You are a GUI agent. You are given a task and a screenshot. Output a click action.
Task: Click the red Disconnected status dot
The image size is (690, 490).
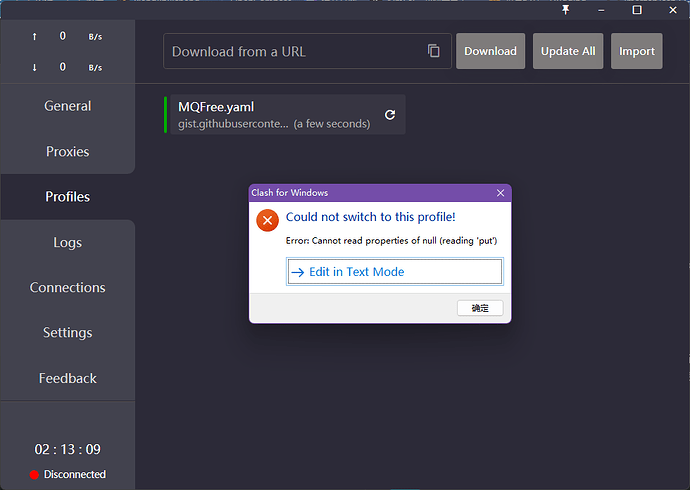click(x=34, y=475)
